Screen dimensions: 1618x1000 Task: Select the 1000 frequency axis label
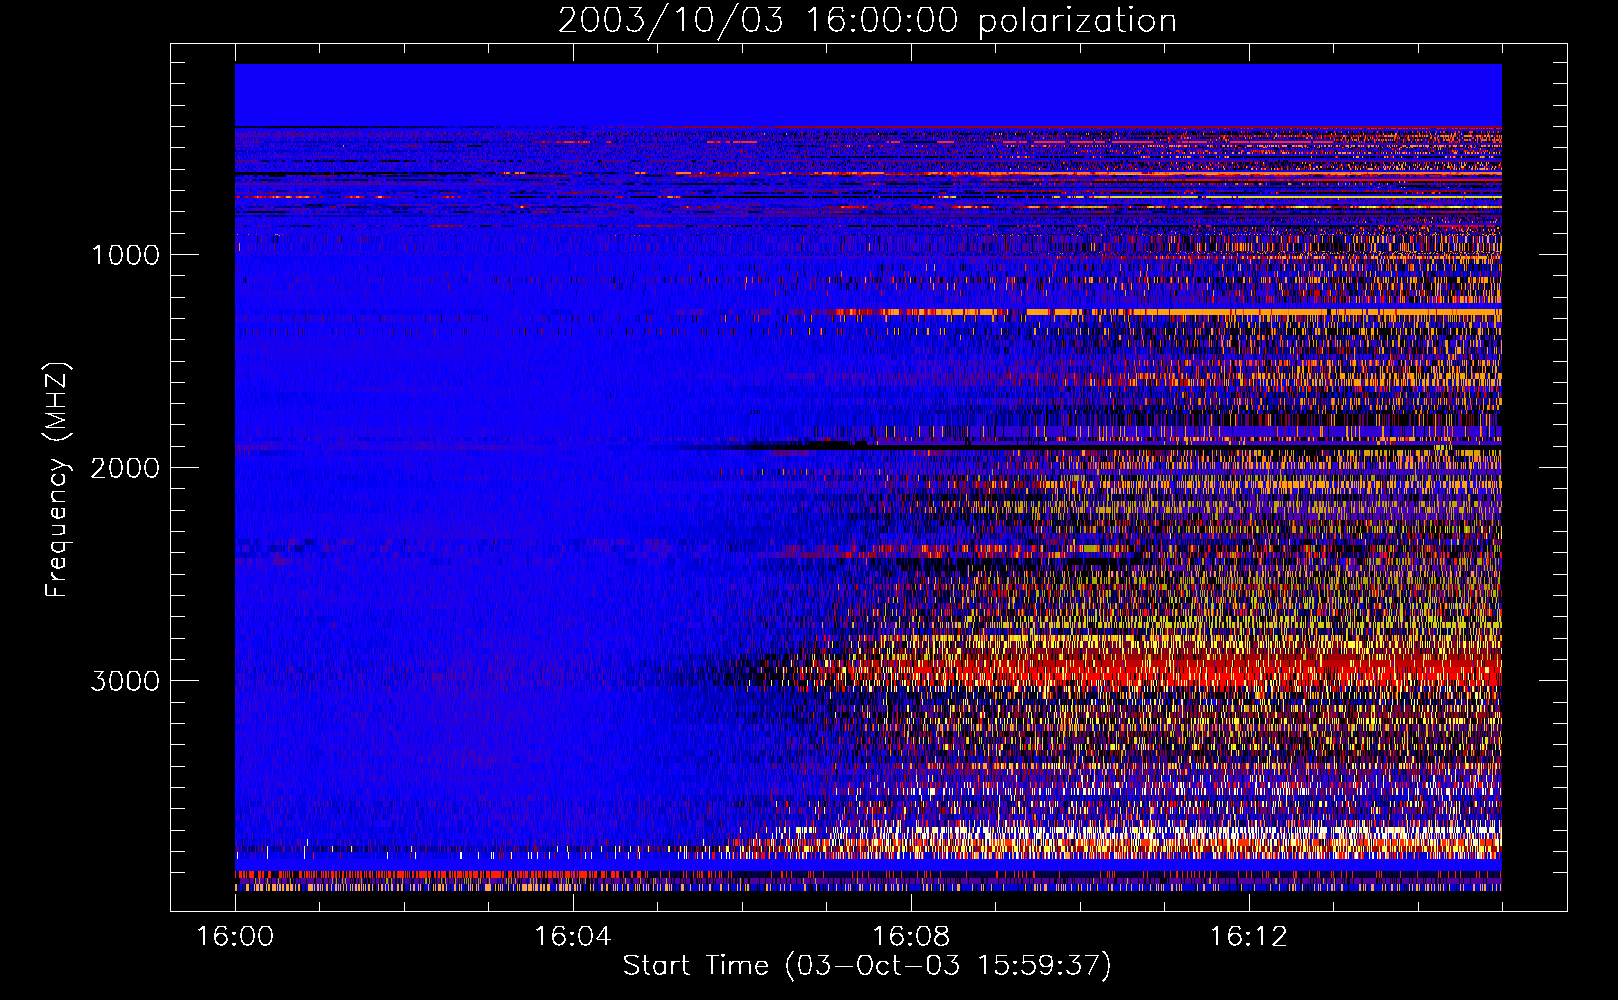click(125, 255)
